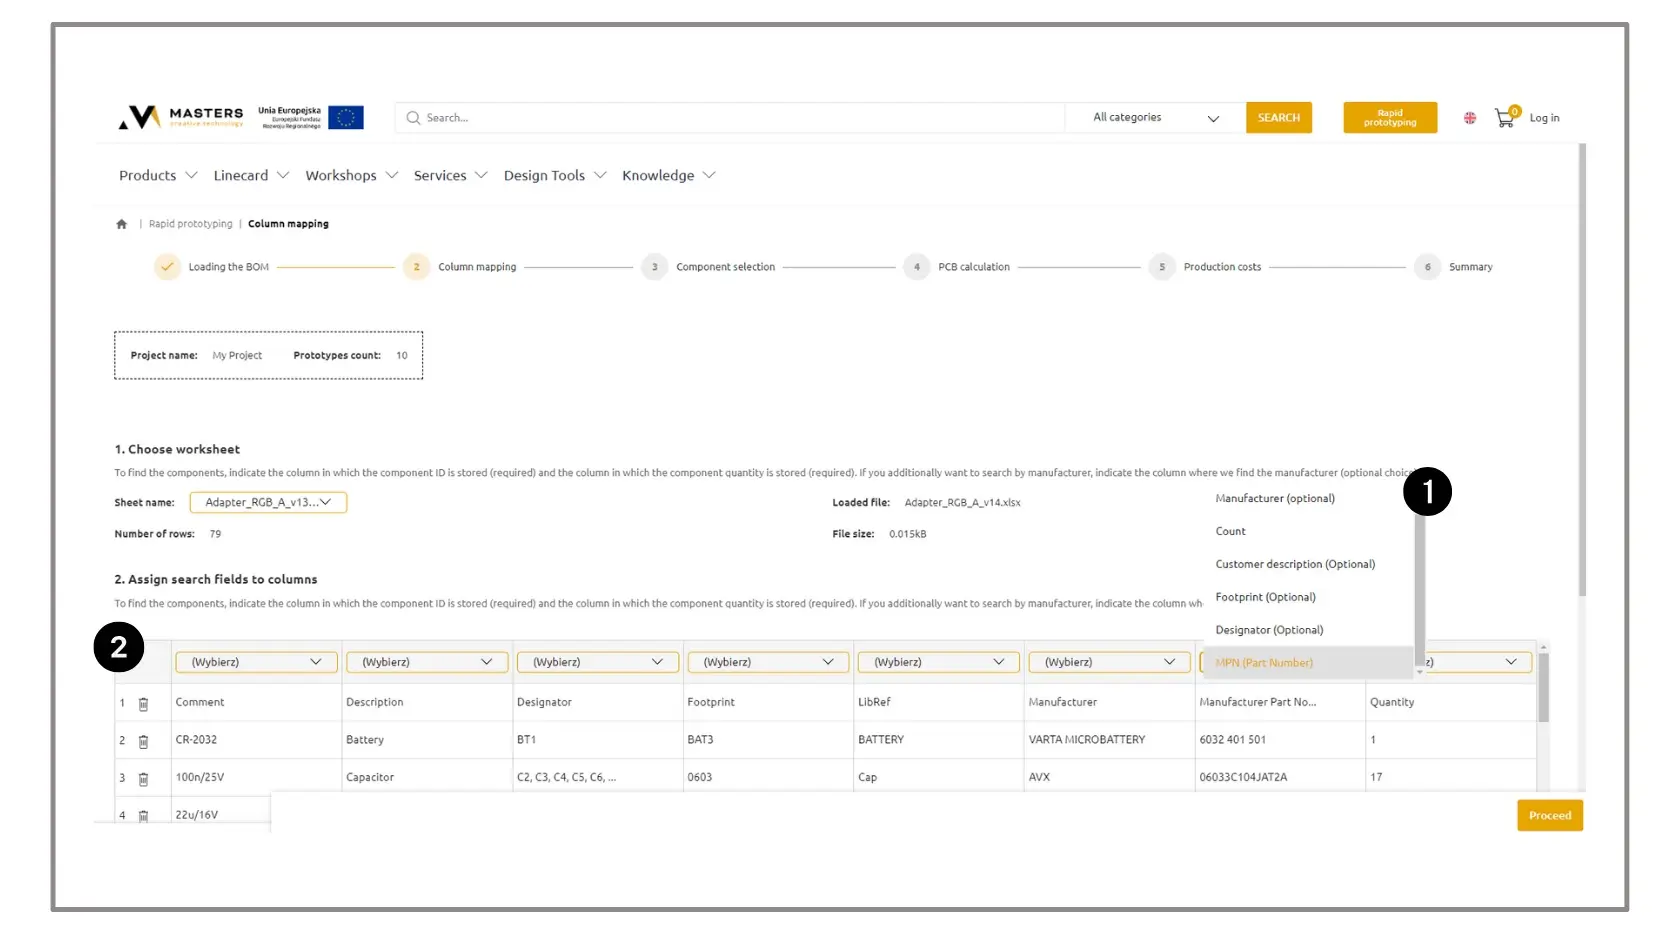Select Count option in dropdown list
Image resolution: width=1680 pixels, height=934 pixels.
pyautogui.click(x=1231, y=532)
